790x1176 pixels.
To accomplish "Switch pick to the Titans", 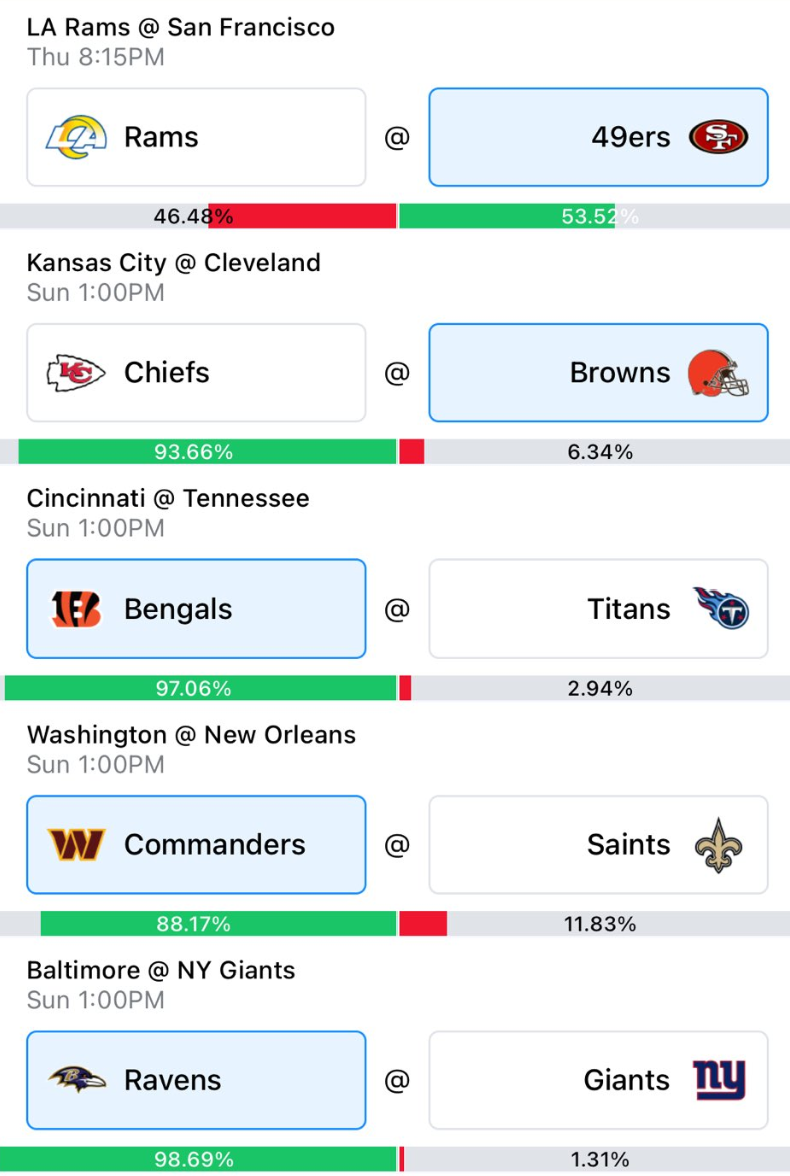I will (x=598, y=609).
